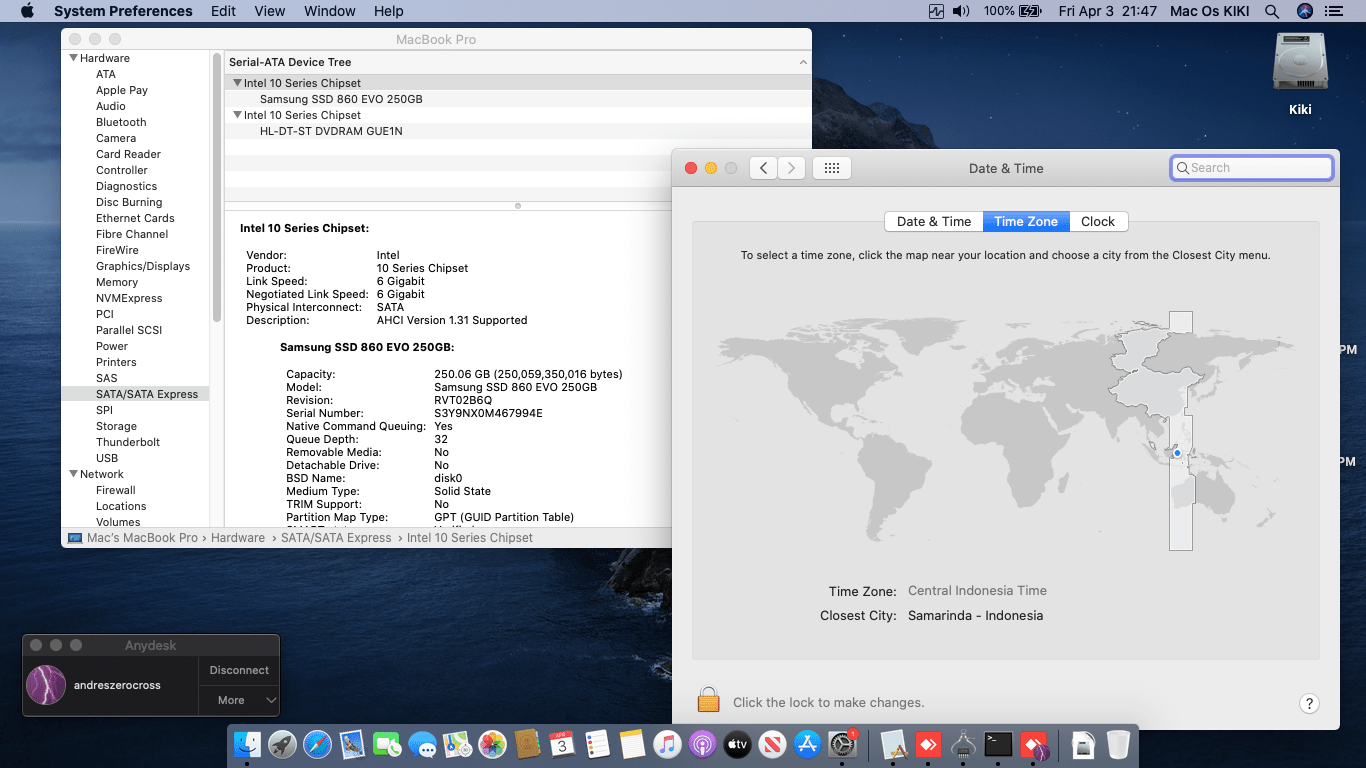This screenshot has width=1366, height=768.
Task: Launch Launchpad from the Dock
Action: (x=282, y=744)
